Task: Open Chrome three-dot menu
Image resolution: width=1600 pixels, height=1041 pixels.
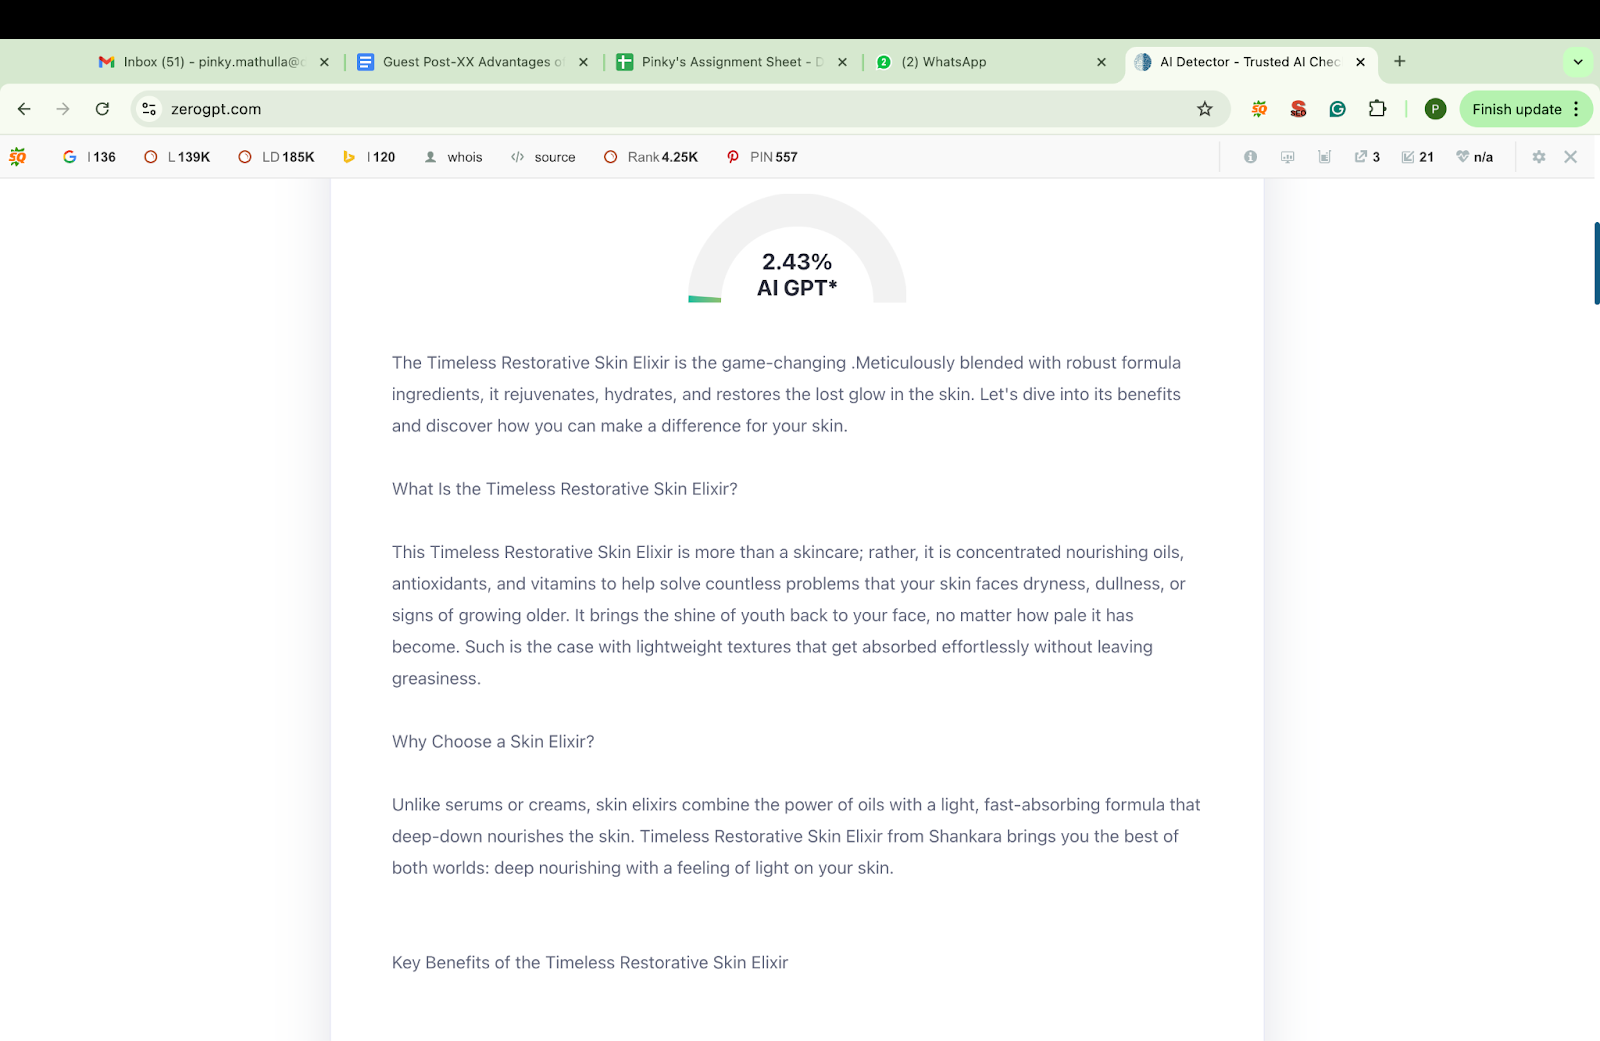Action: 1577,109
